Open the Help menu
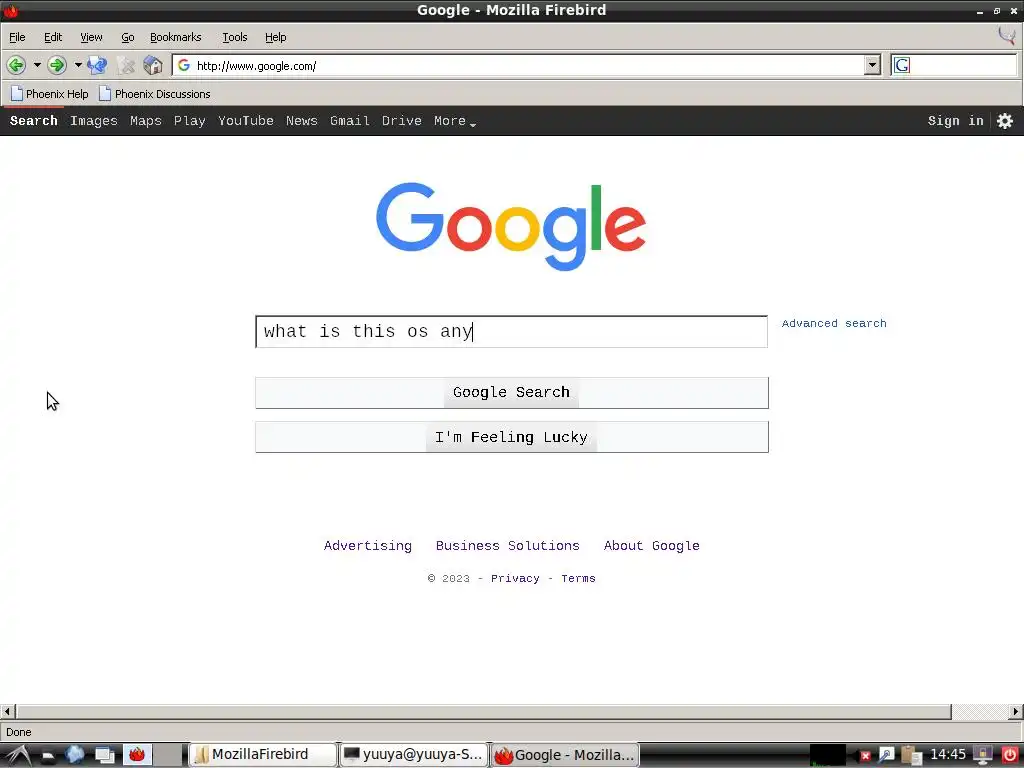The image size is (1024, 768). tap(276, 37)
